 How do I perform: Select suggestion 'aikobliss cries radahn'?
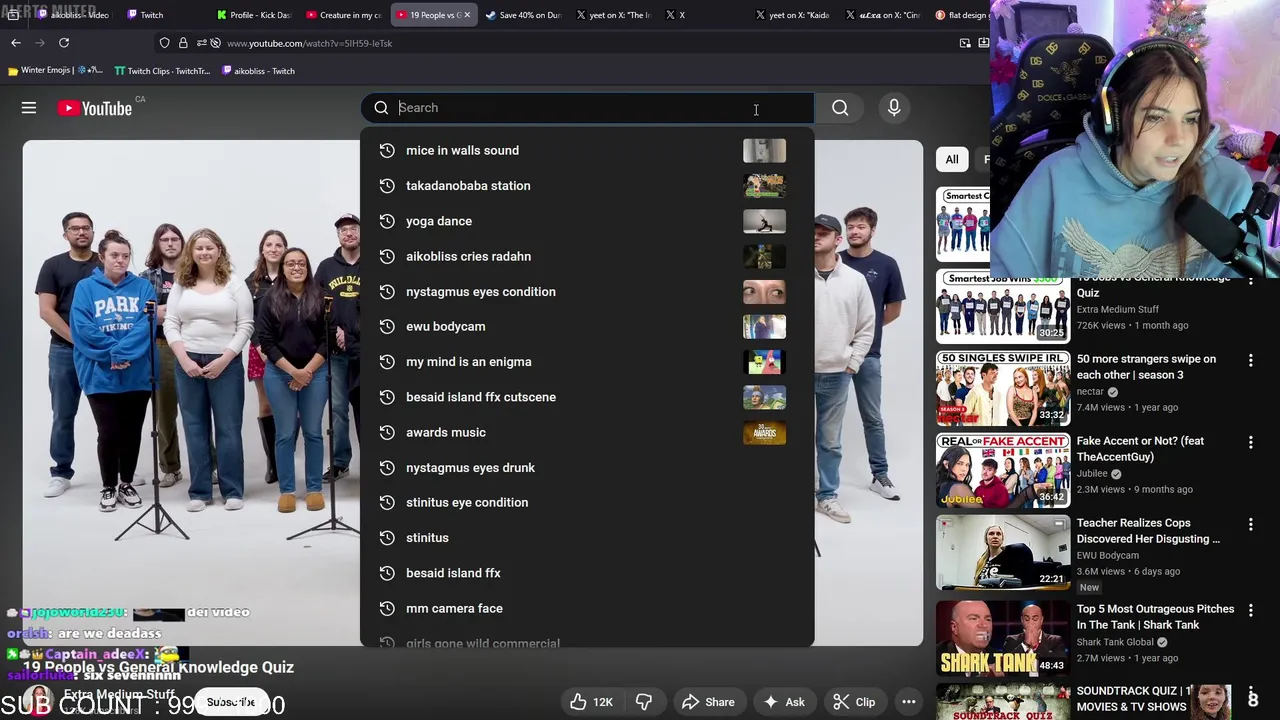point(587,256)
